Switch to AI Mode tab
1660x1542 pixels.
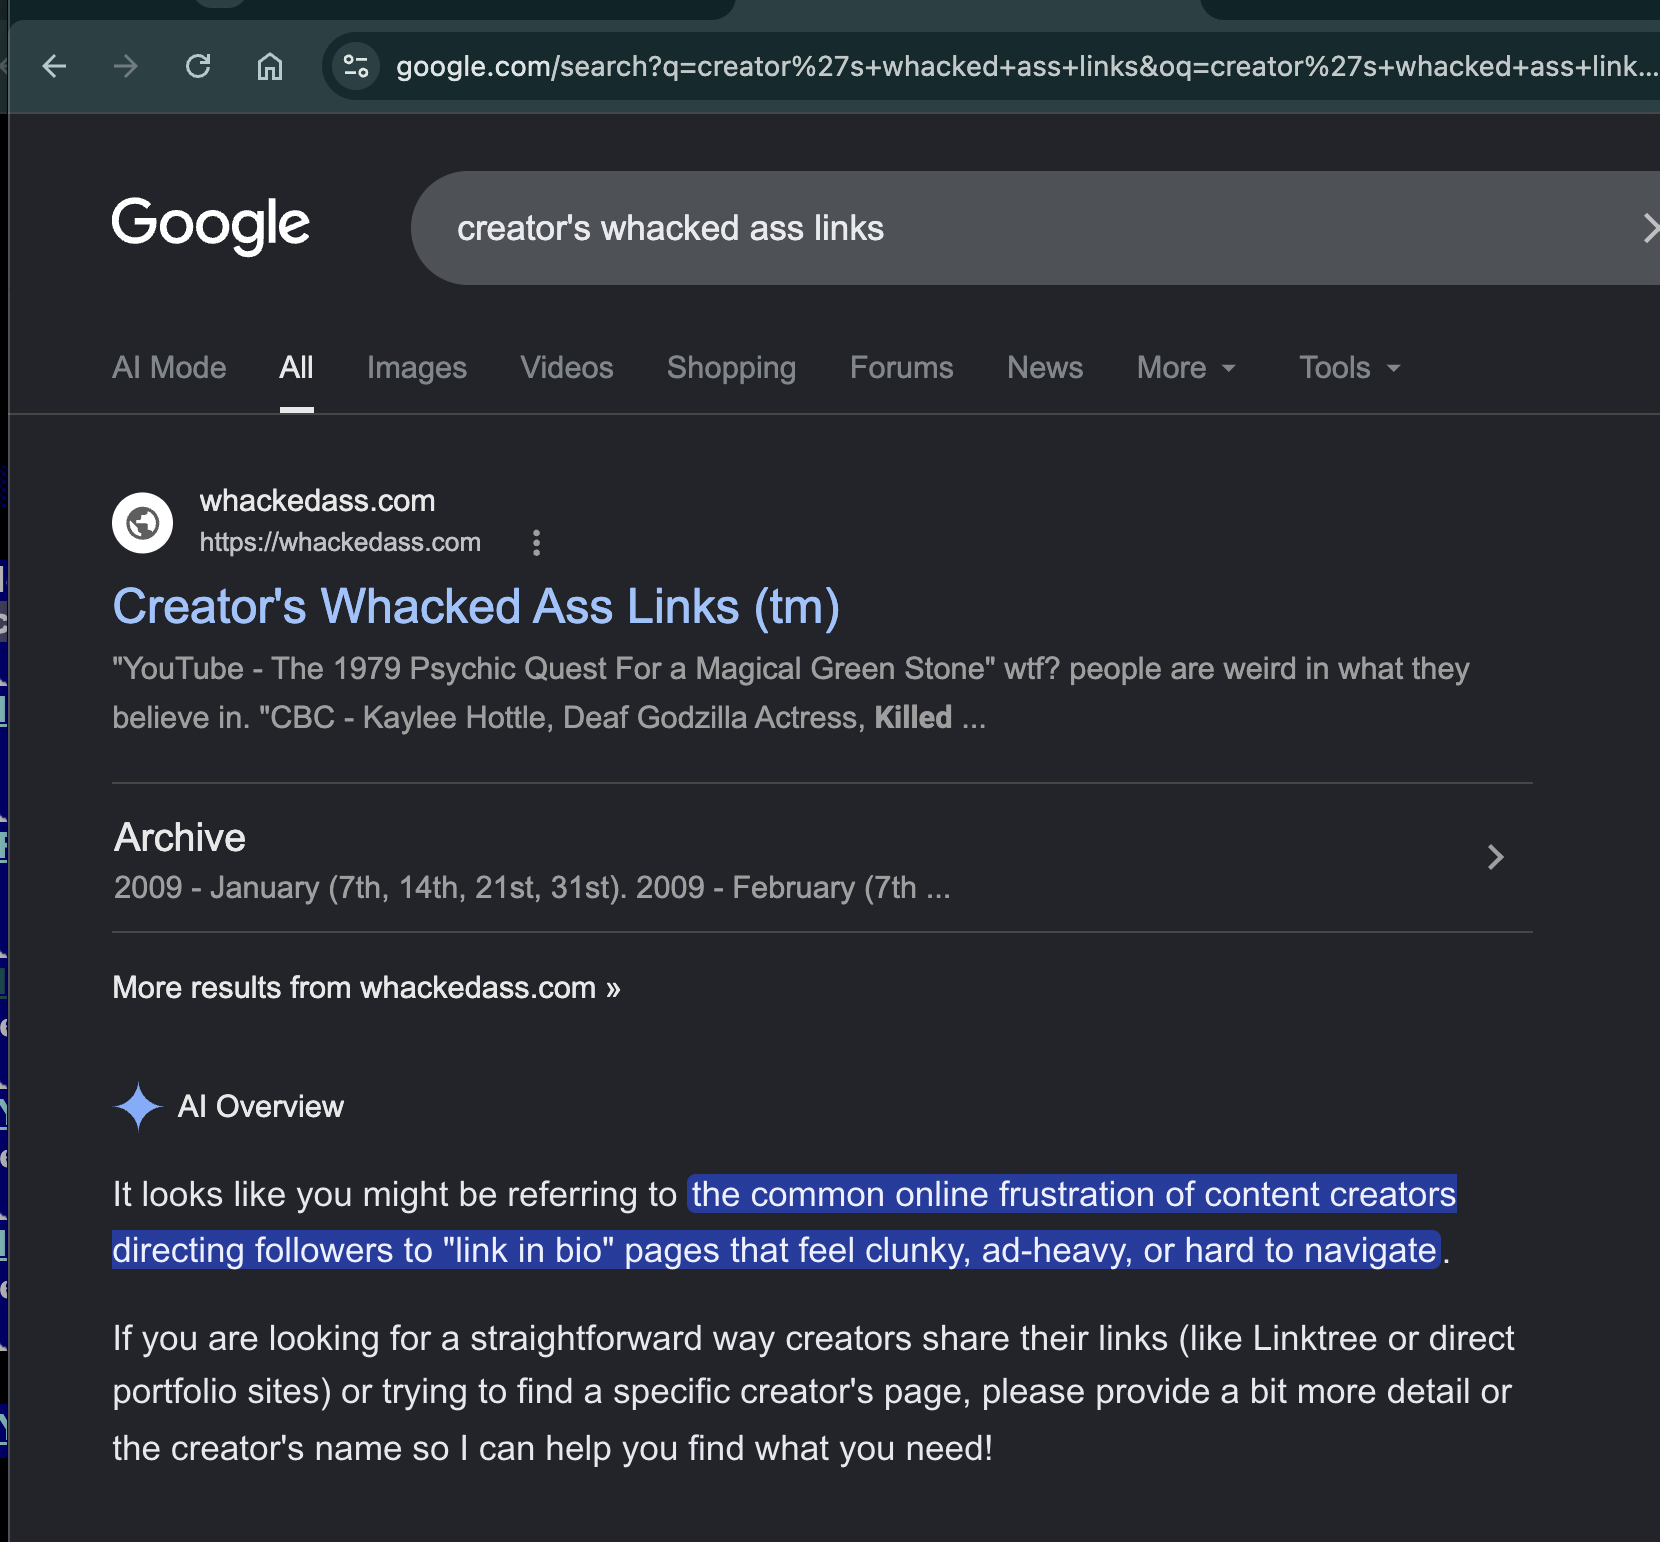click(169, 368)
